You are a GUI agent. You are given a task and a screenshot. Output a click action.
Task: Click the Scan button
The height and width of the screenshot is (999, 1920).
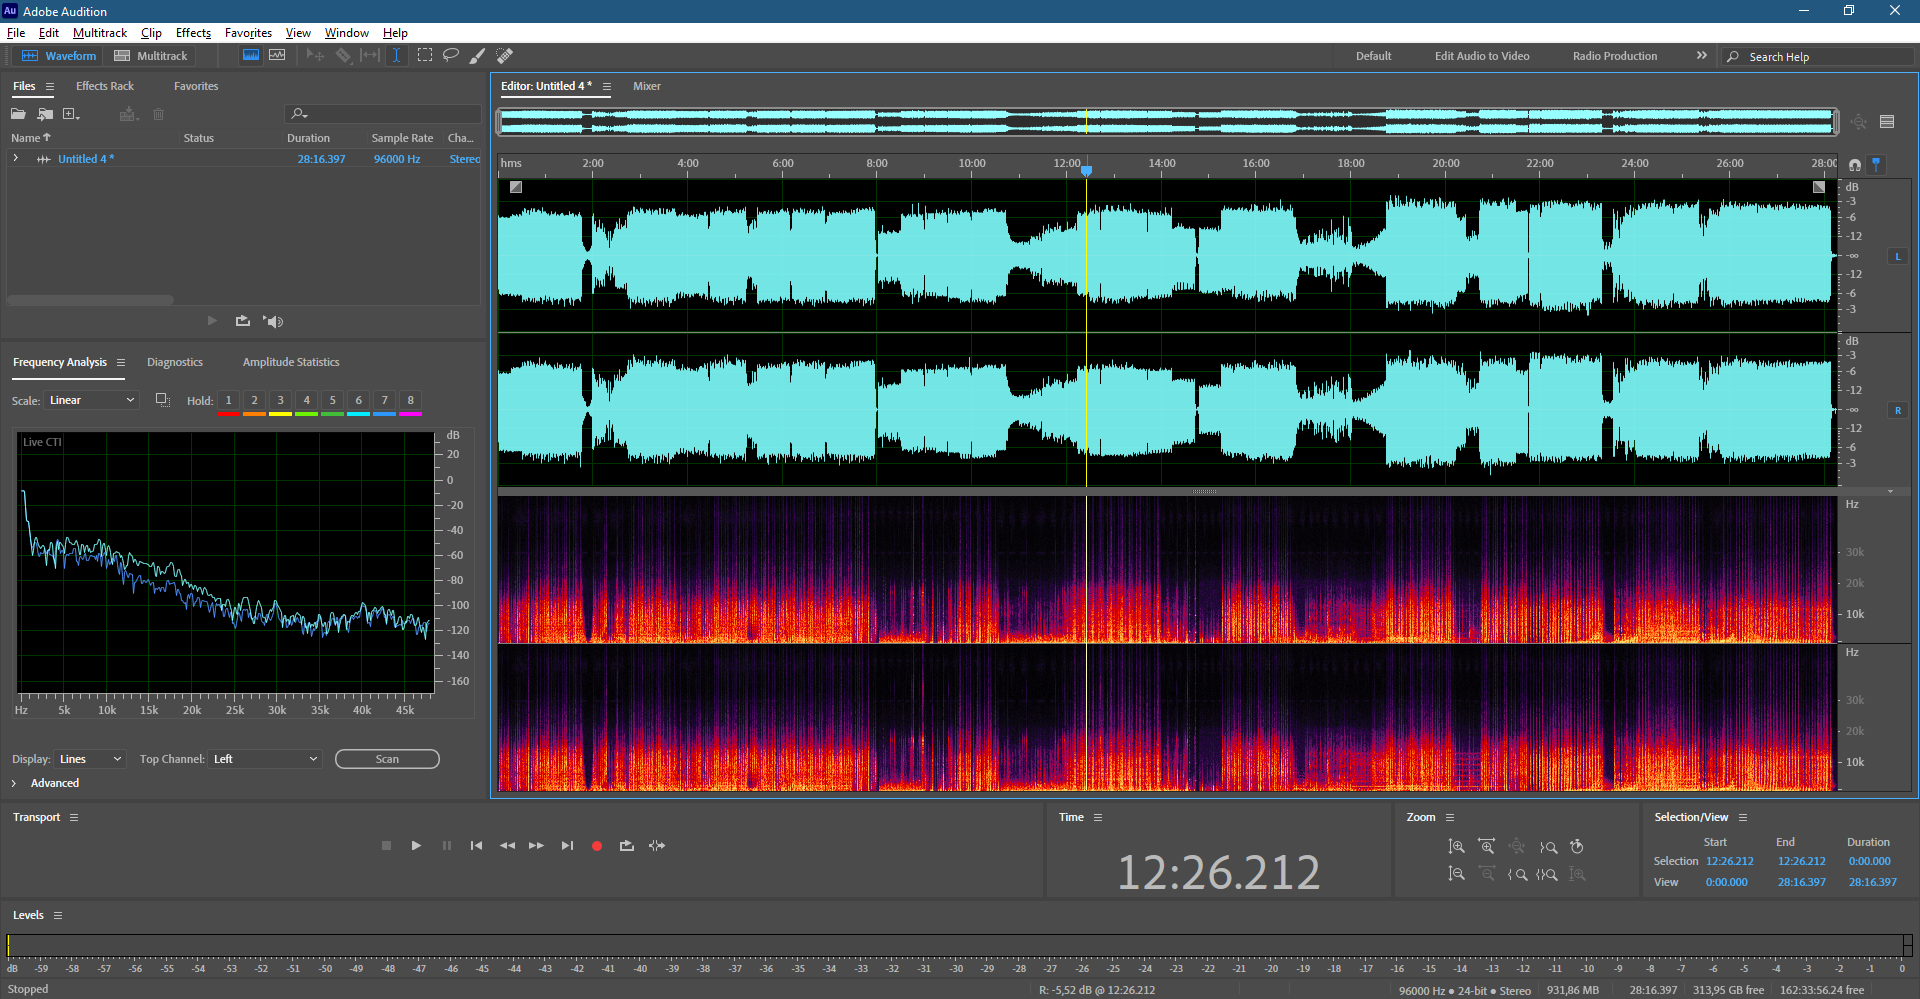pyautogui.click(x=387, y=759)
